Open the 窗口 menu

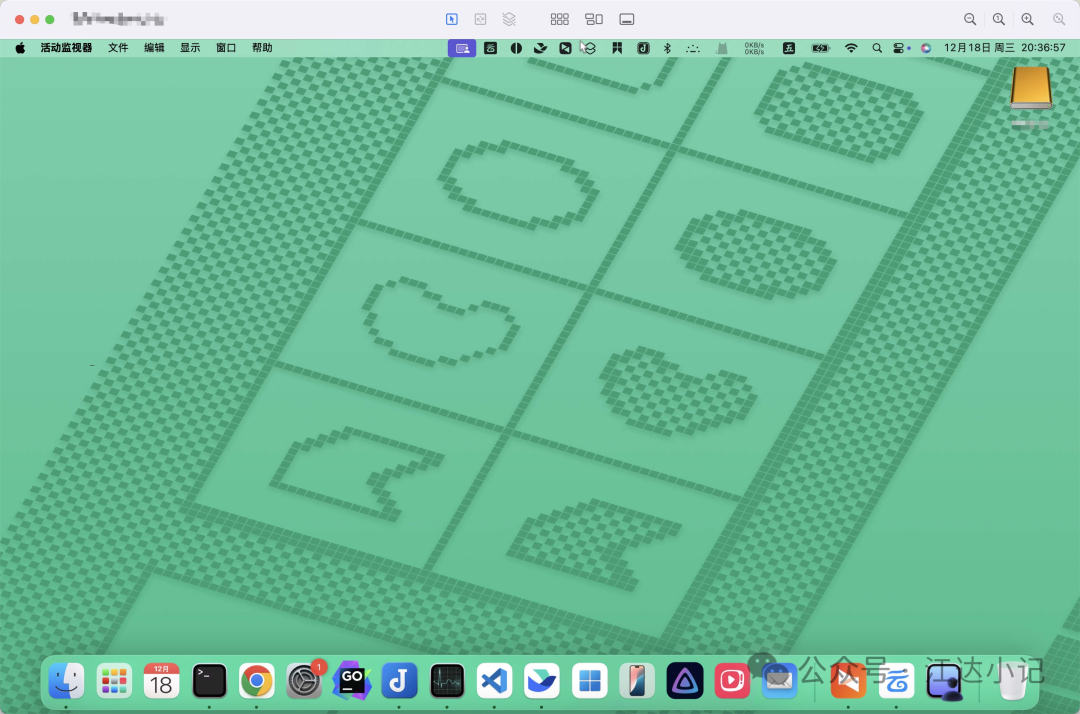226,48
